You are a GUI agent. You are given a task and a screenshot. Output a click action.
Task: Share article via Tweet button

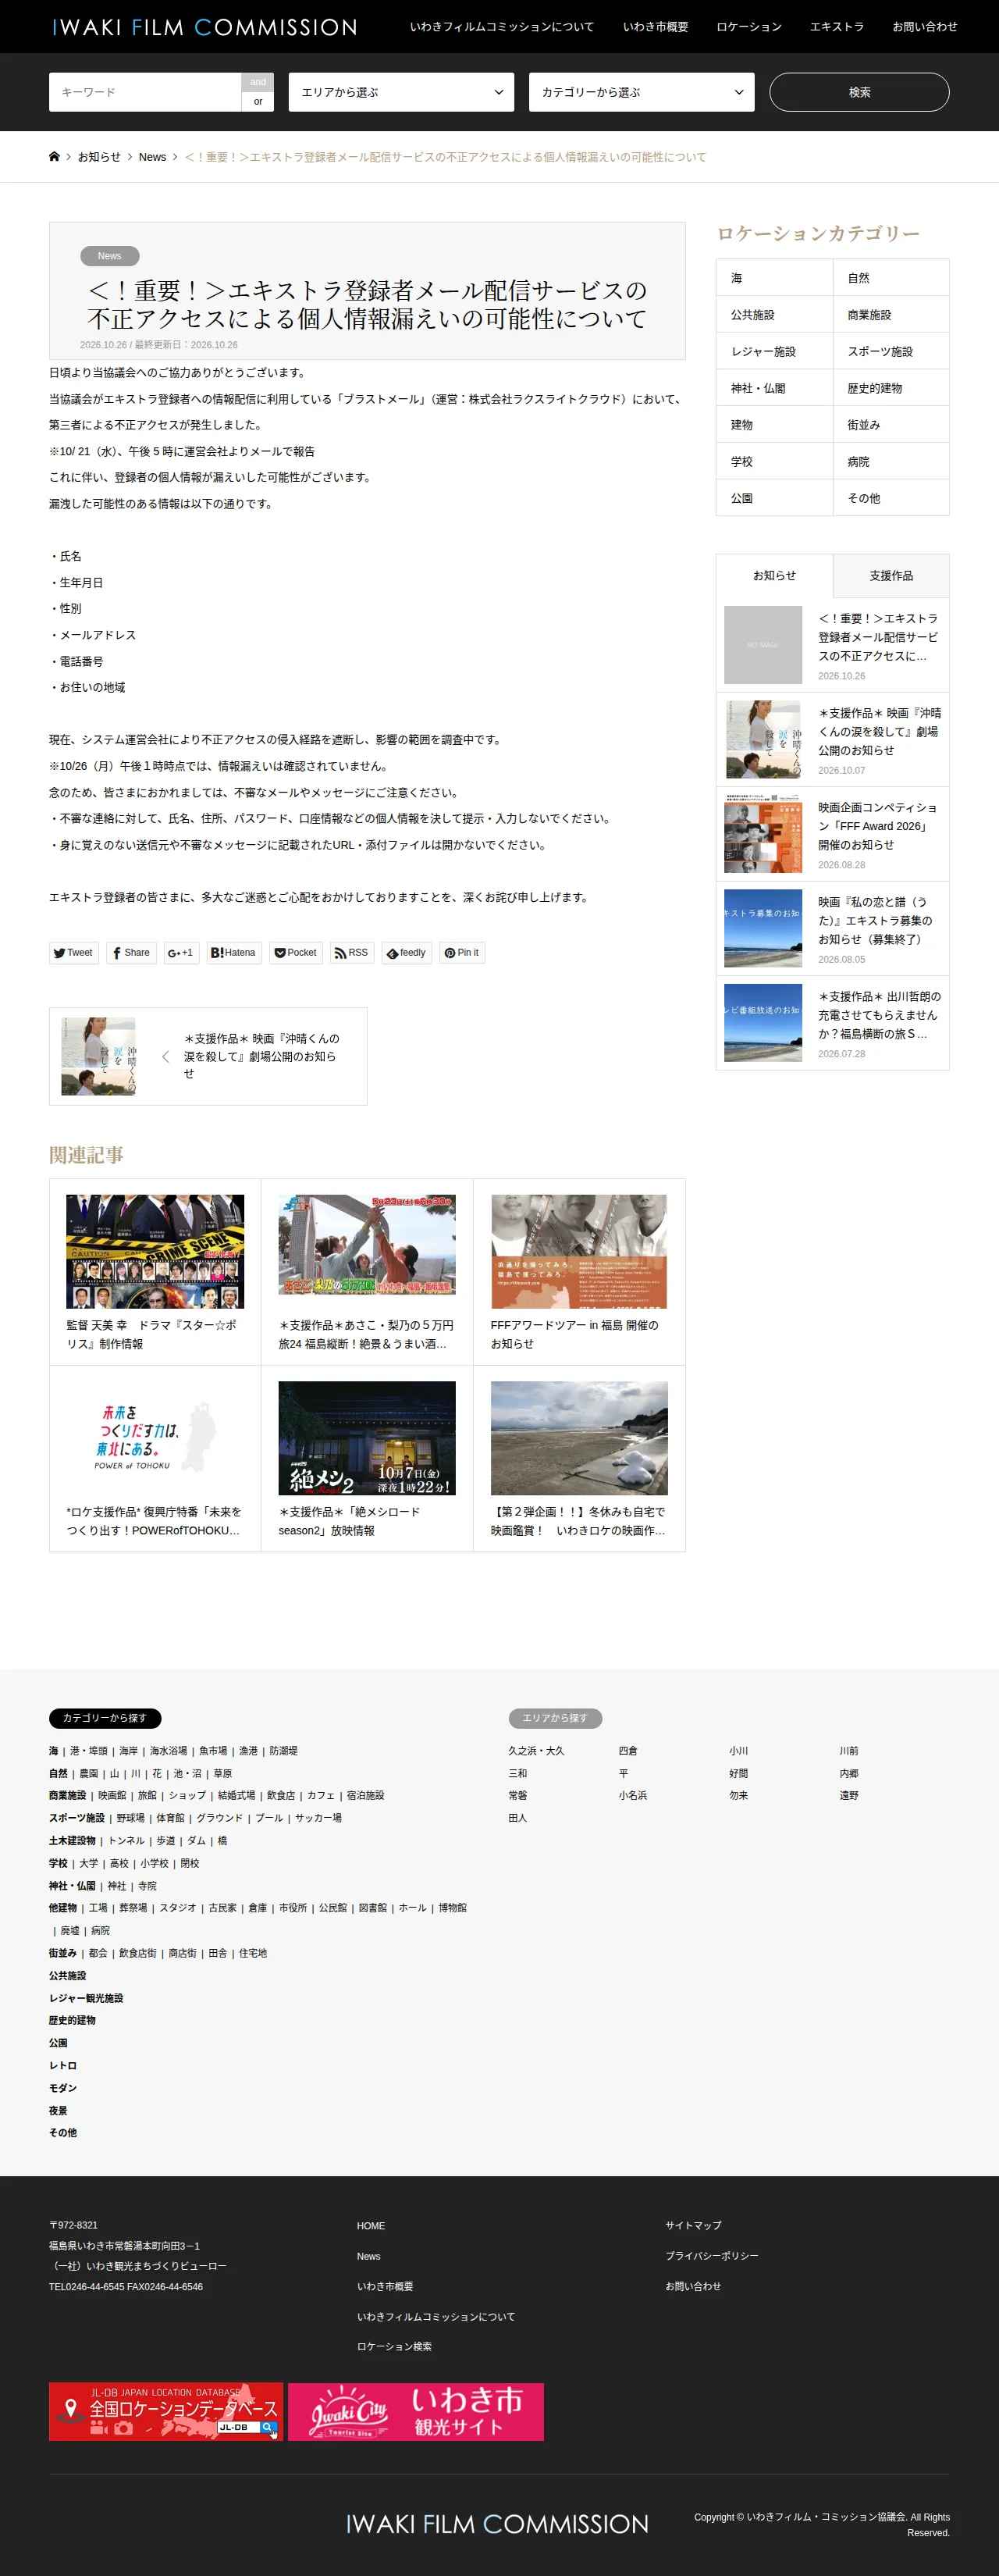click(x=73, y=953)
